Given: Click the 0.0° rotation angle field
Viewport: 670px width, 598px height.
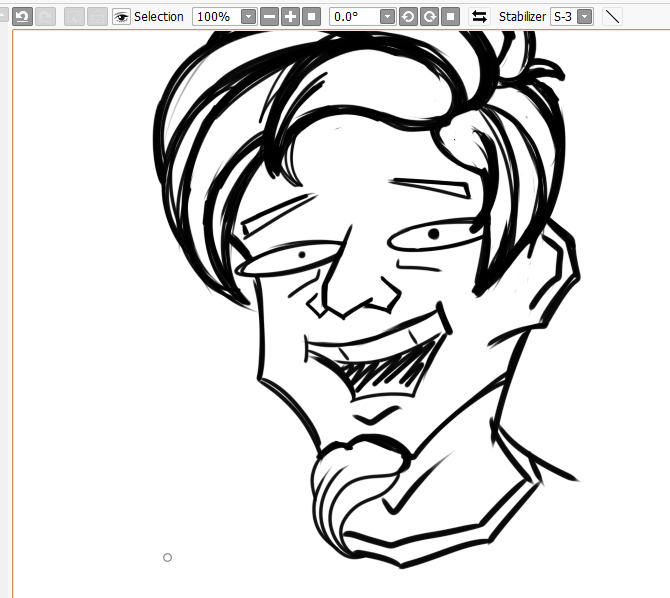Looking at the screenshot, I should [355, 17].
